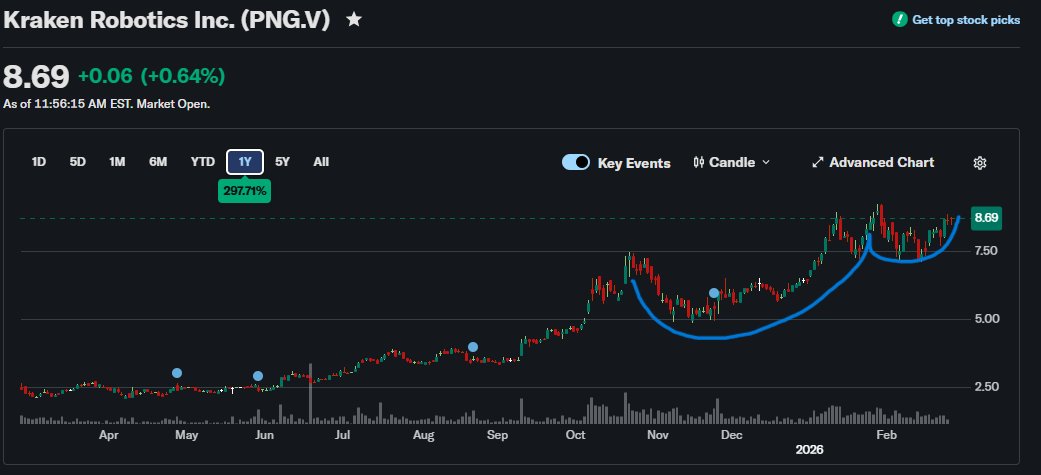The height and width of the screenshot is (475, 1041).
Task: Select the All time range
Action: 321,162
